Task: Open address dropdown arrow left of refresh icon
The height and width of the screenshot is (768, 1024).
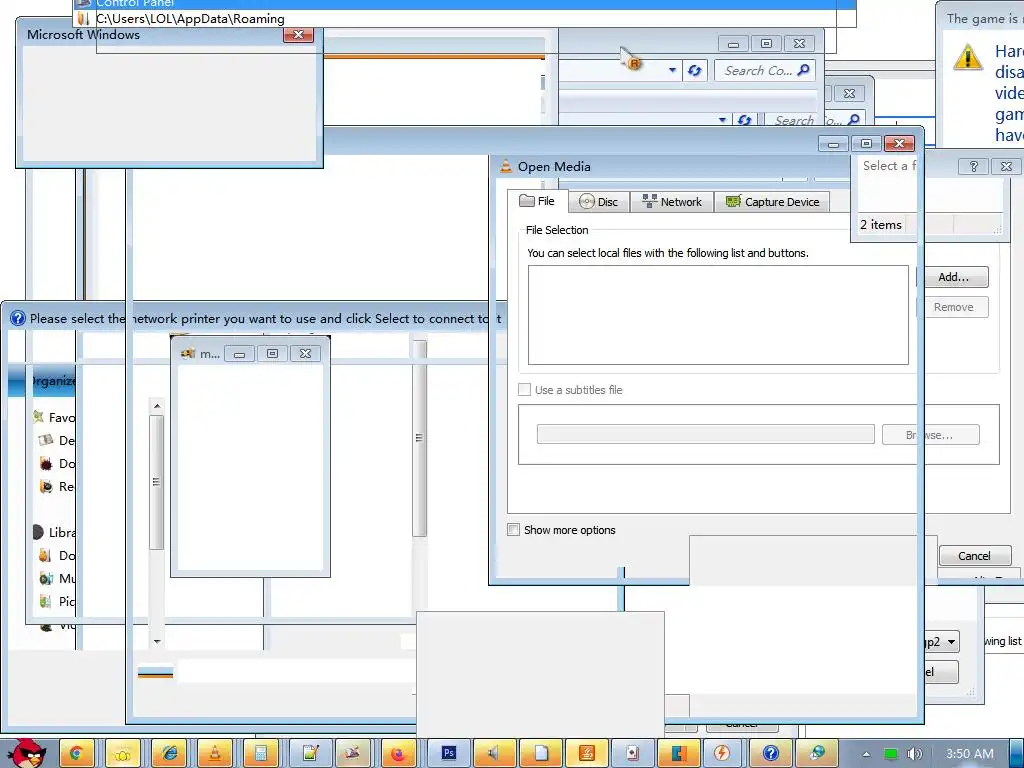Action: 672,71
